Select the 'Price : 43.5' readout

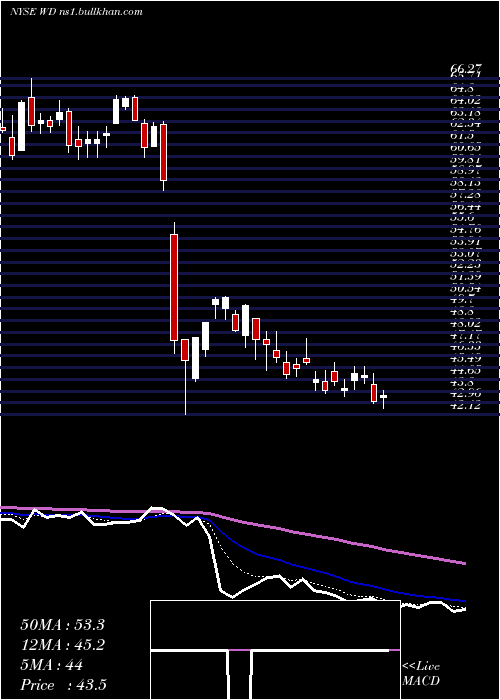(x=63, y=685)
